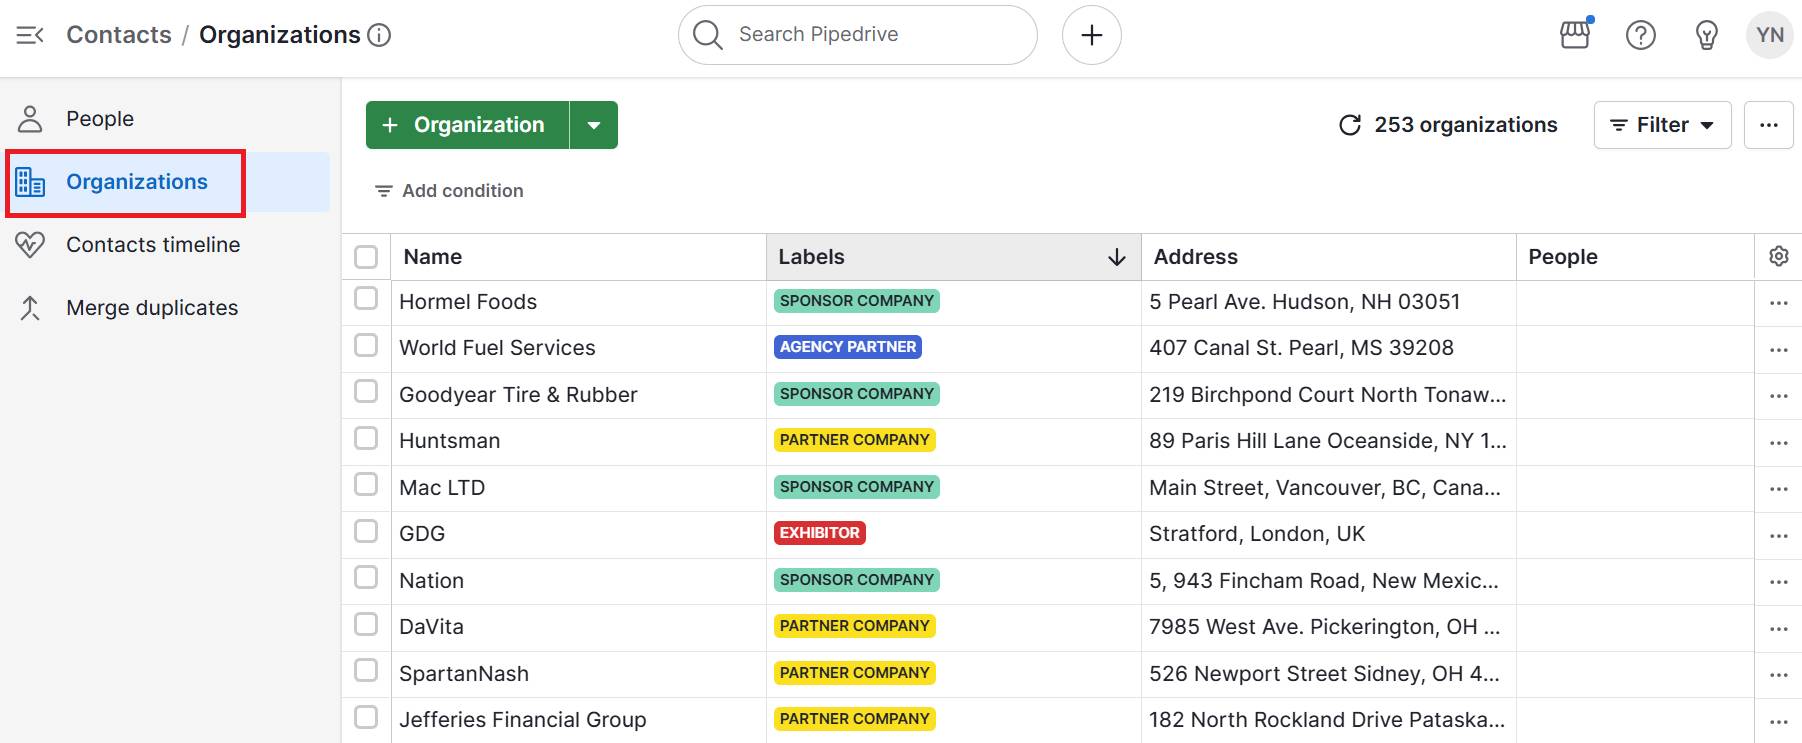Open the SpartanNash organization
The width and height of the screenshot is (1802, 743).
(464, 674)
